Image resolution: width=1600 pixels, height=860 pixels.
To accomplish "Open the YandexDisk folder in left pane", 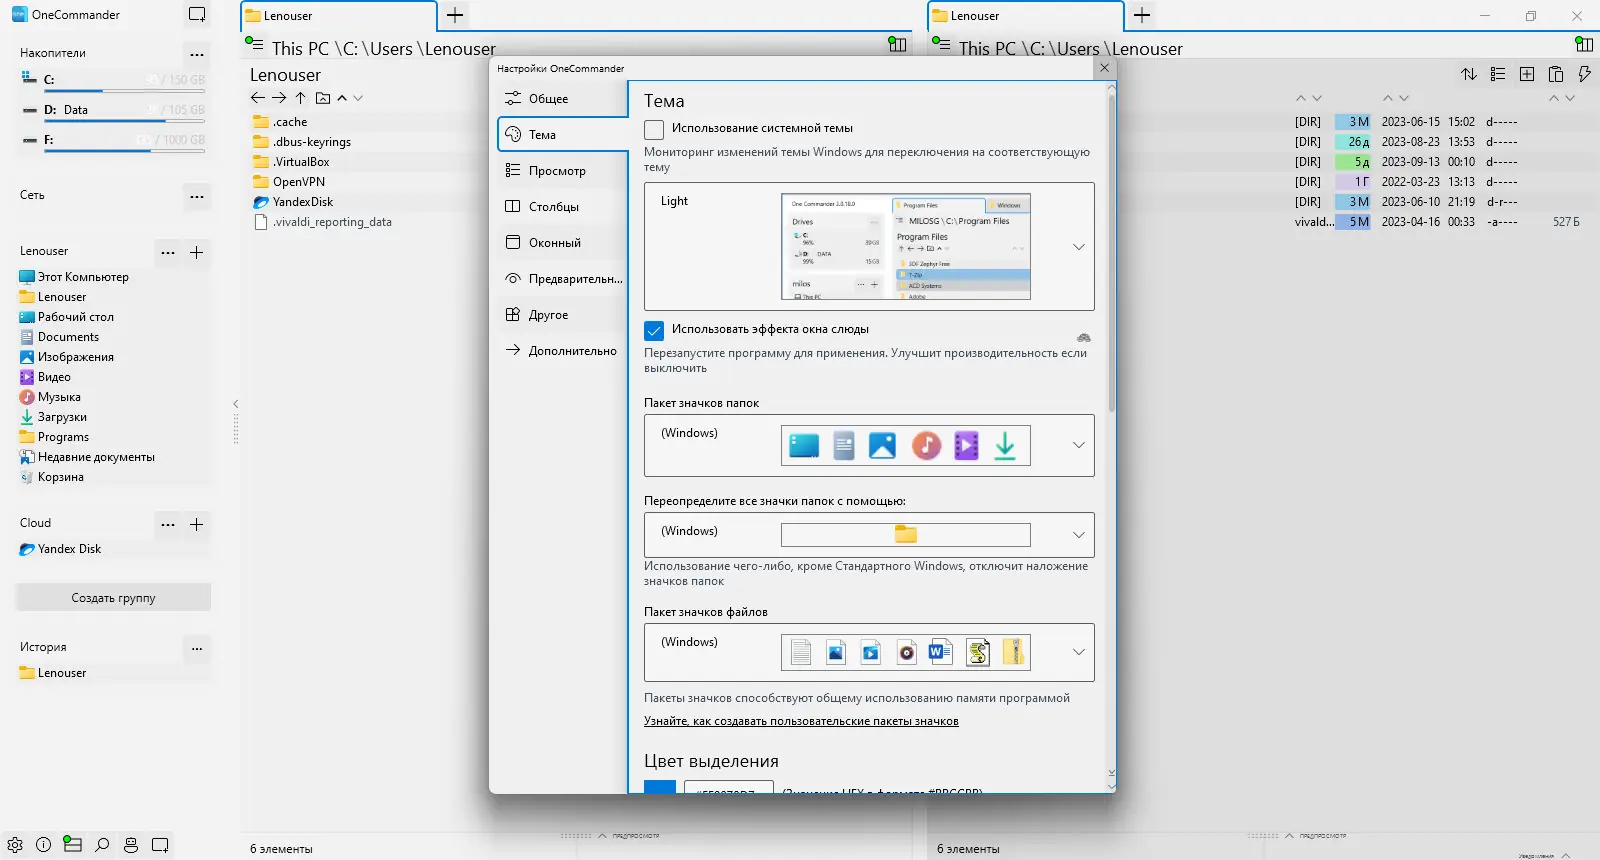I will (303, 202).
